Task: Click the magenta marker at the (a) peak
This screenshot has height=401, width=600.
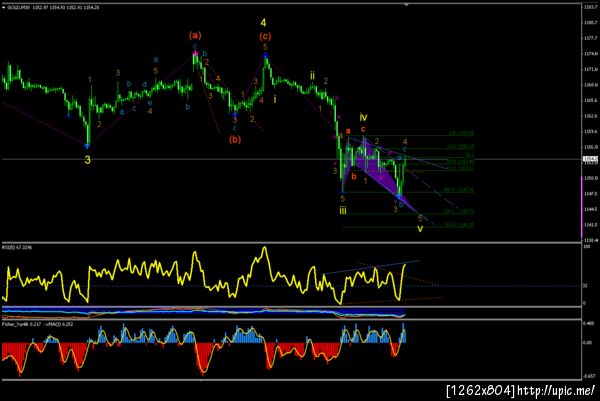Action: [x=195, y=53]
